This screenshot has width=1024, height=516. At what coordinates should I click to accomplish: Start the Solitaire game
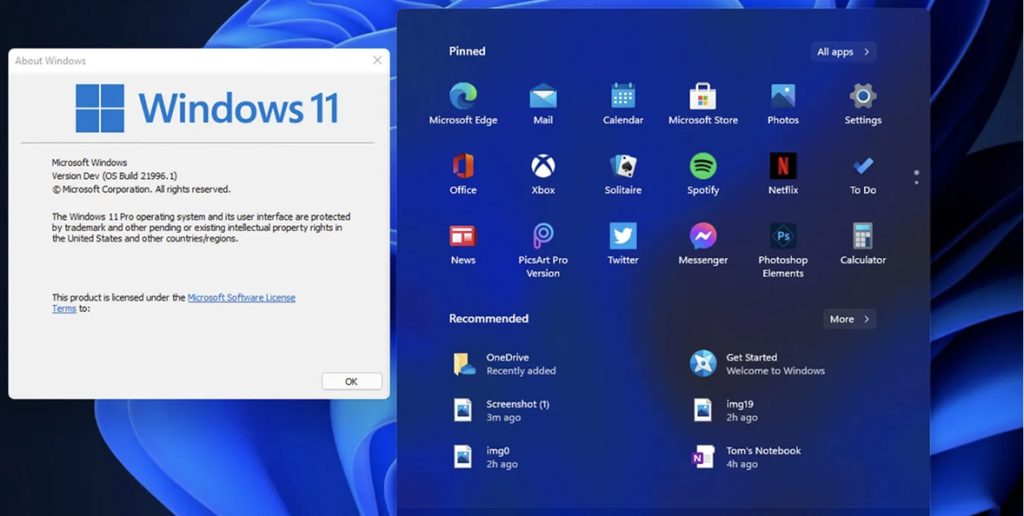pyautogui.click(x=623, y=173)
